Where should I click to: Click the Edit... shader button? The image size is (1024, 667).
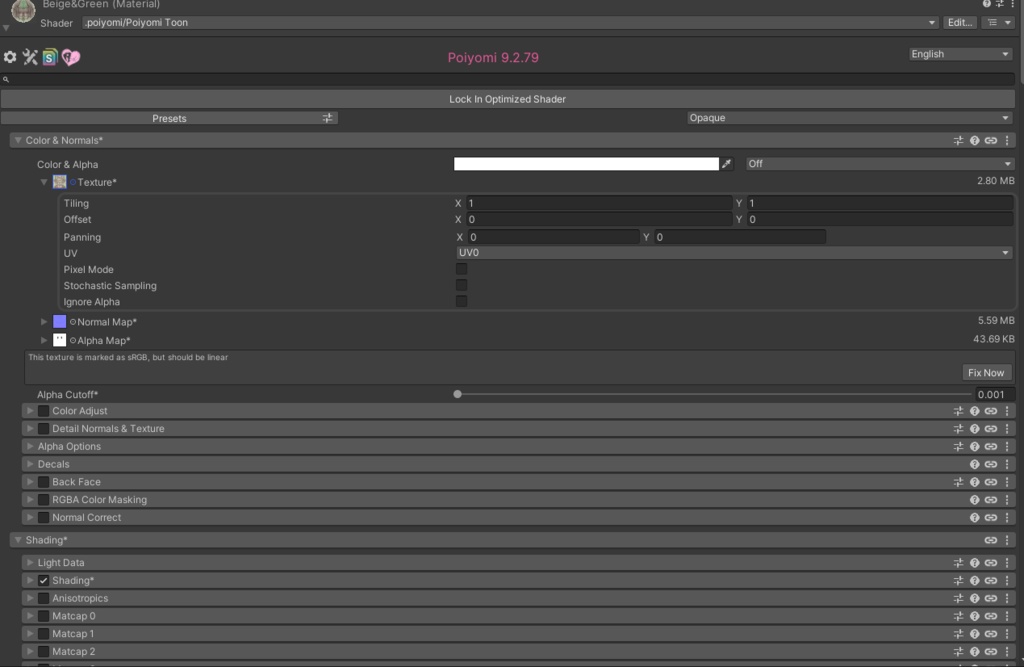click(x=959, y=22)
